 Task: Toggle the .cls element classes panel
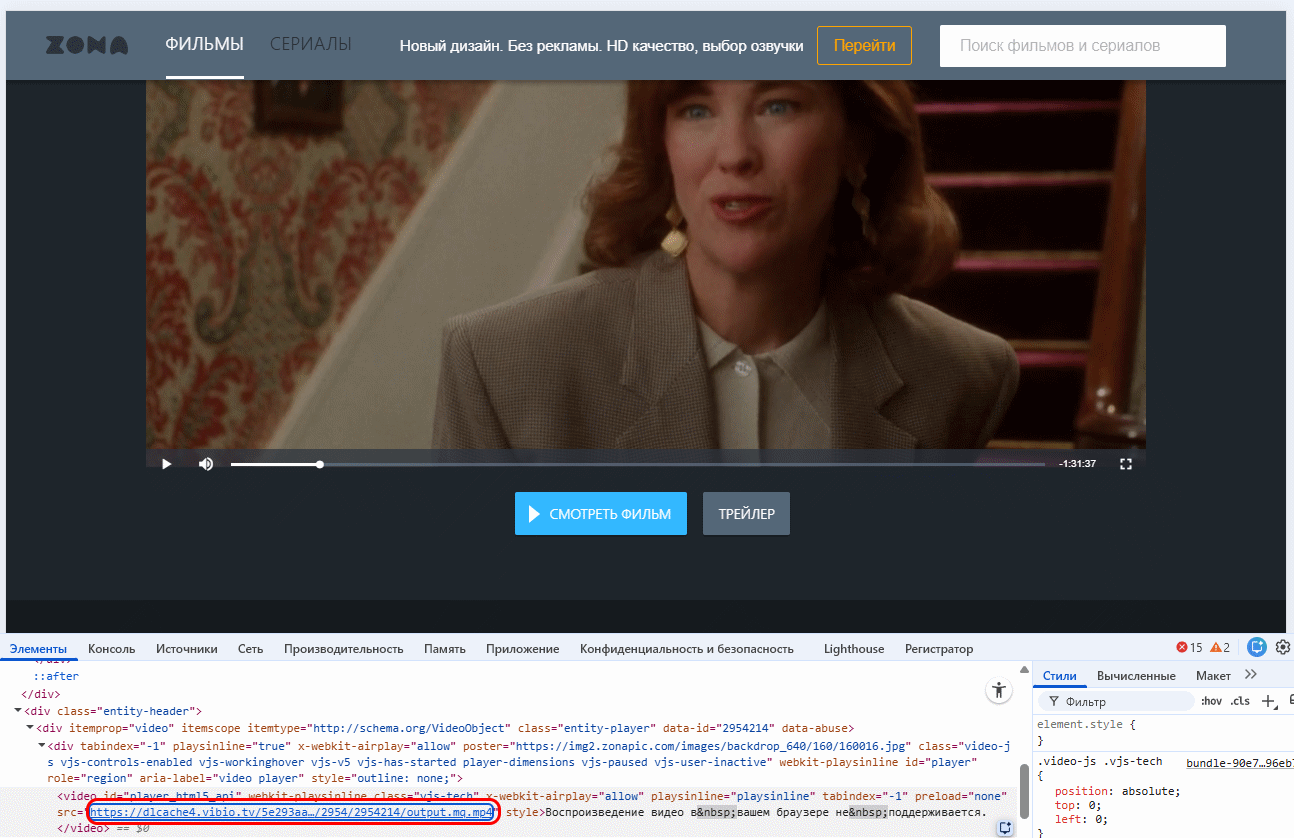coord(1241,701)
